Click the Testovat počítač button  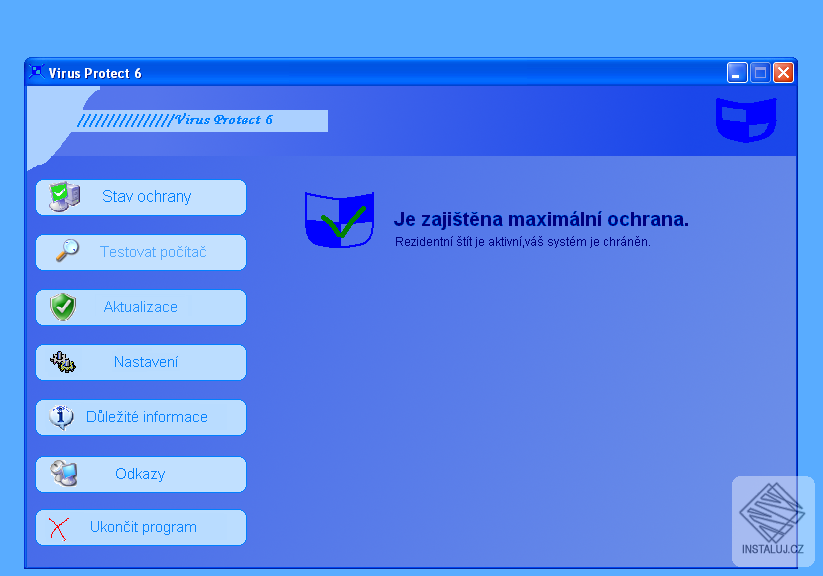tap(141, 253)
